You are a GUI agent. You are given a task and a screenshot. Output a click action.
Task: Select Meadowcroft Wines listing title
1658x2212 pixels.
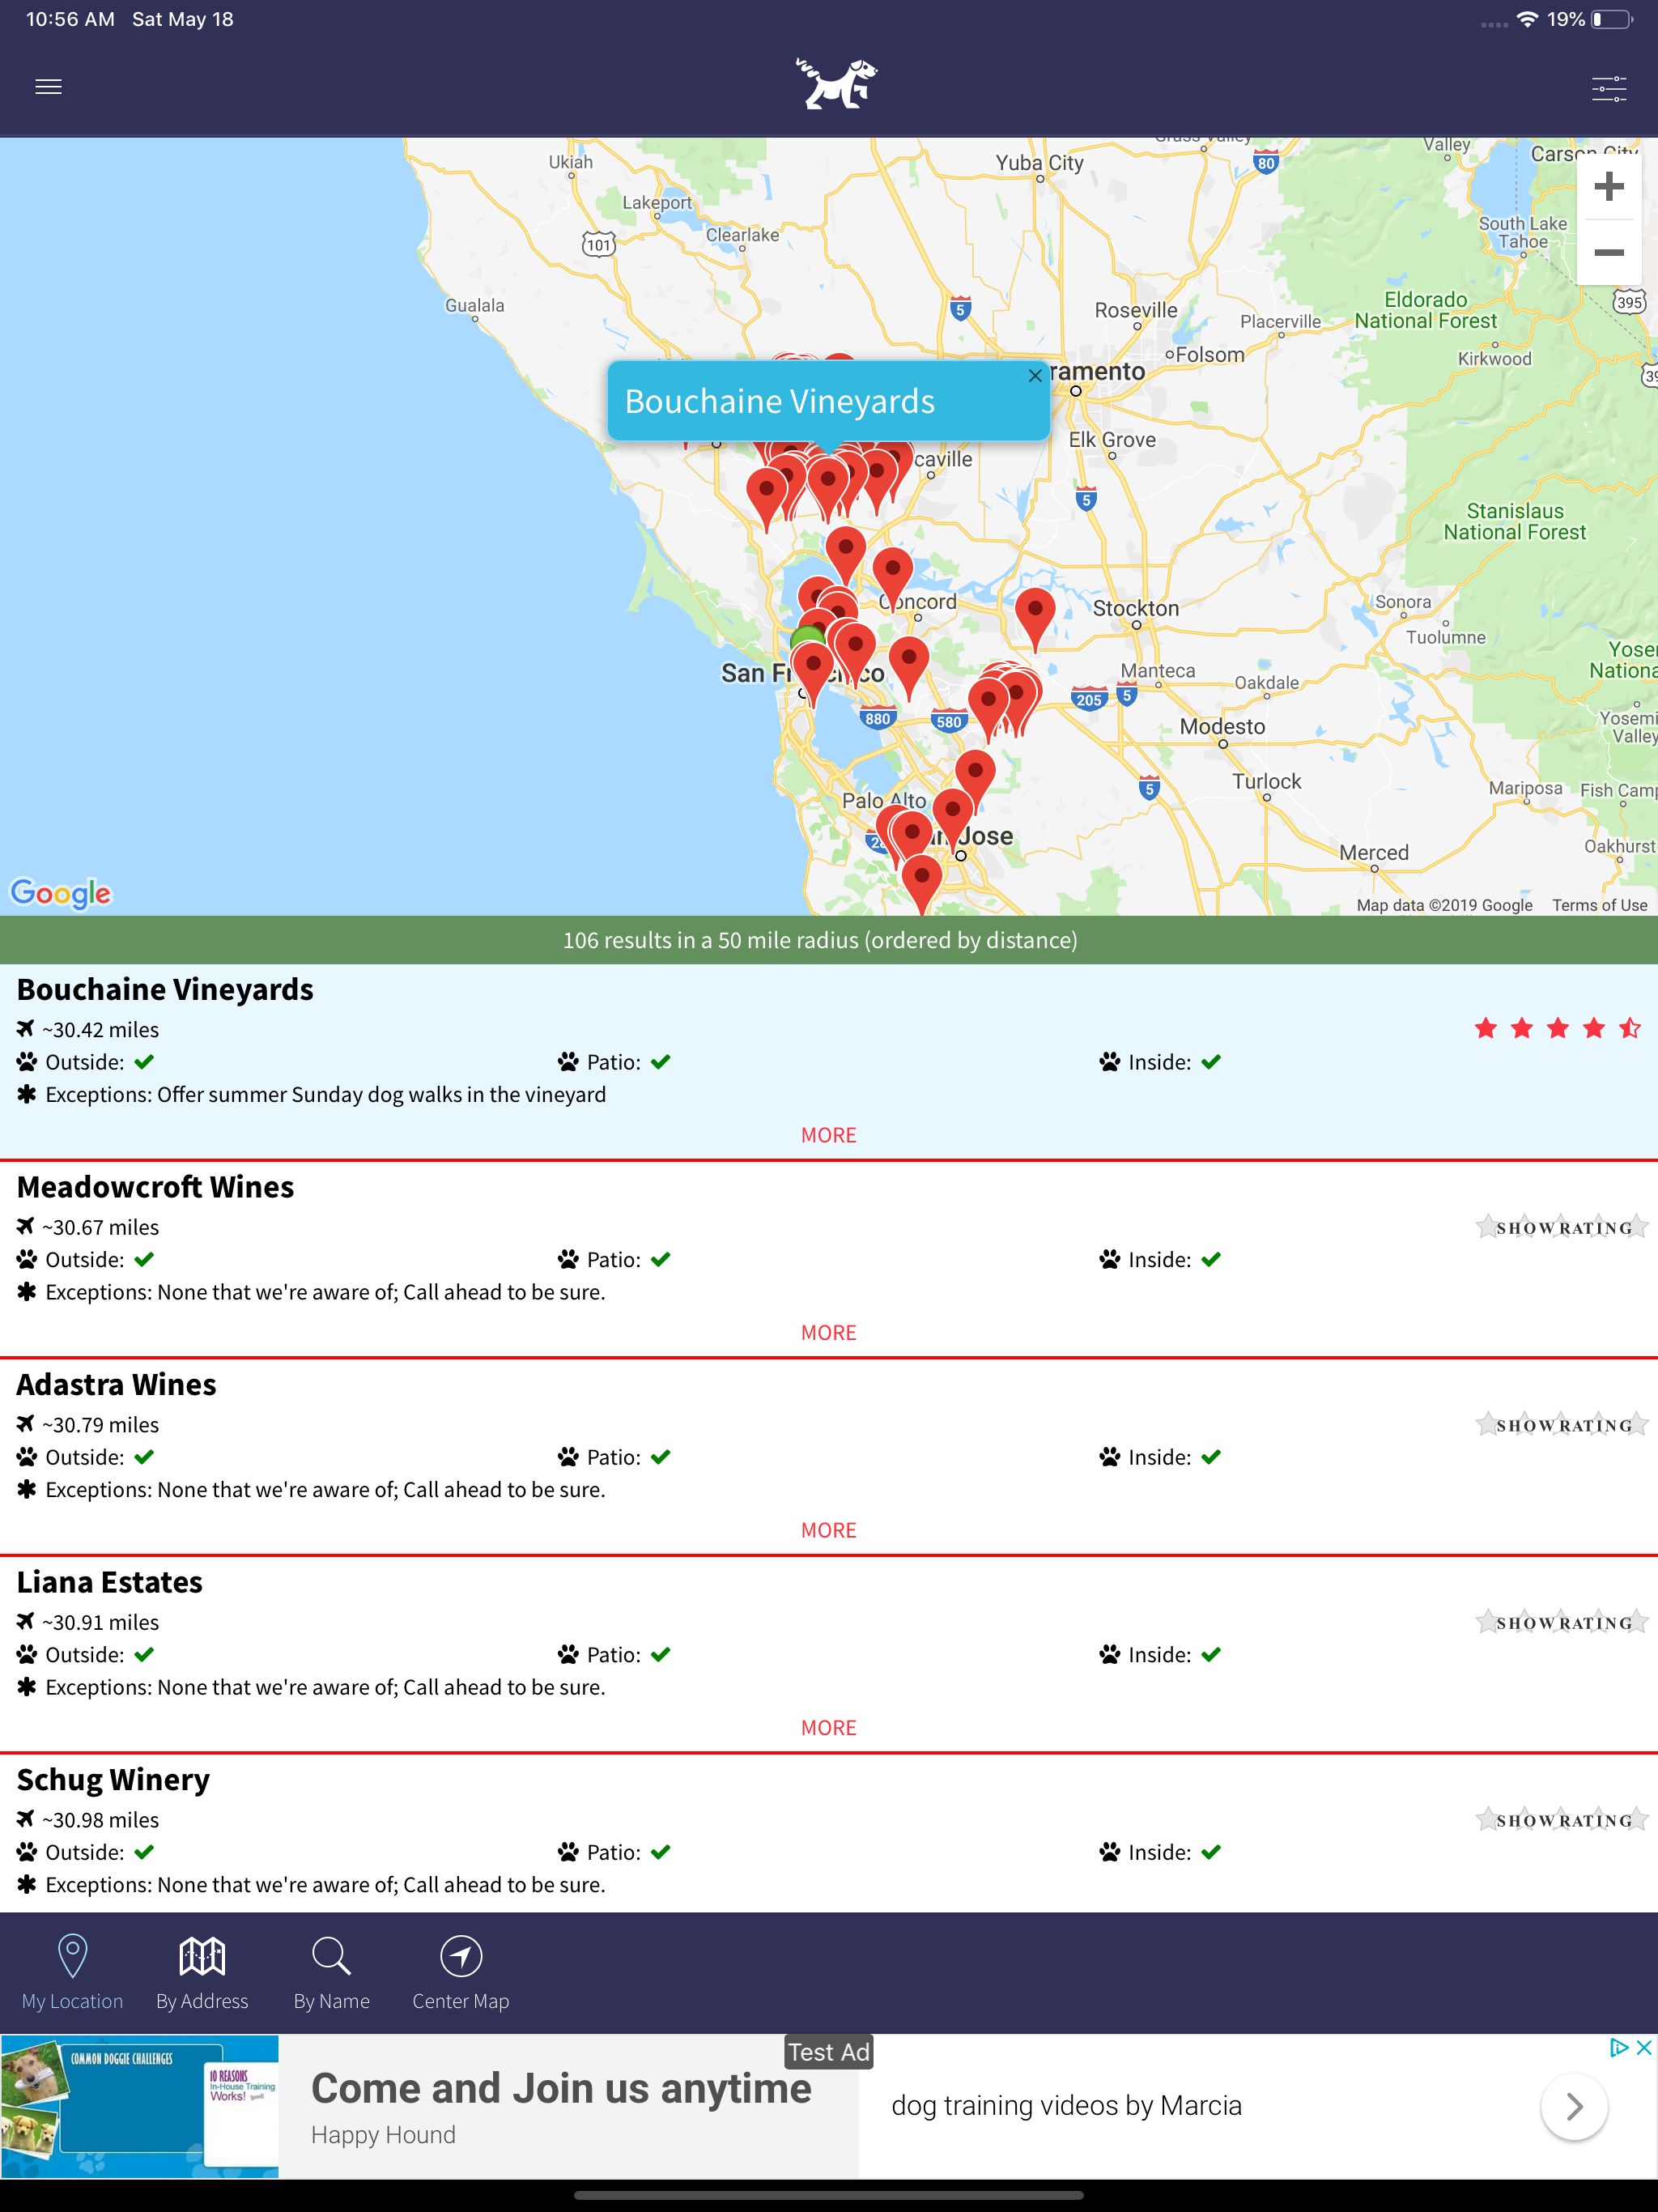[155, 1187]
